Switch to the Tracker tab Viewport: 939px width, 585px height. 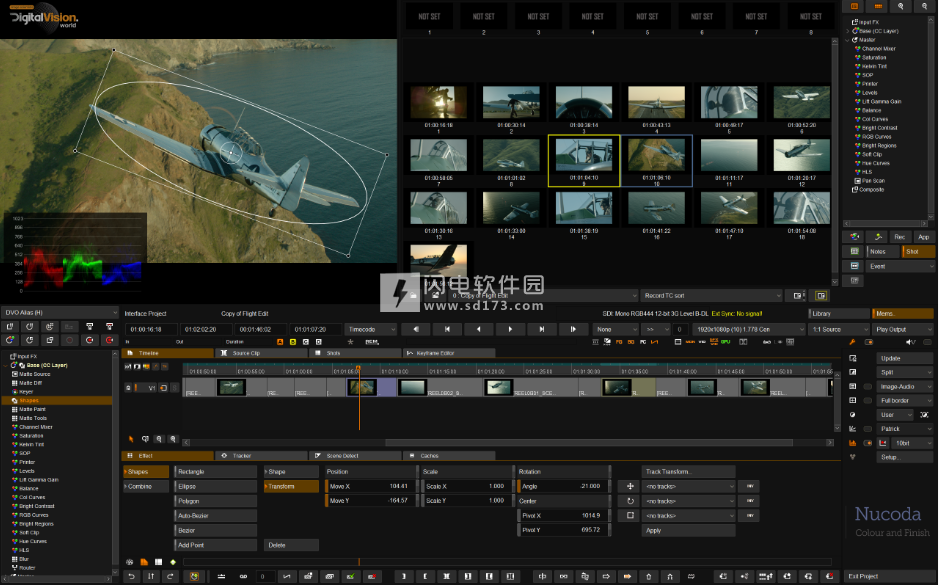[261, 456]
